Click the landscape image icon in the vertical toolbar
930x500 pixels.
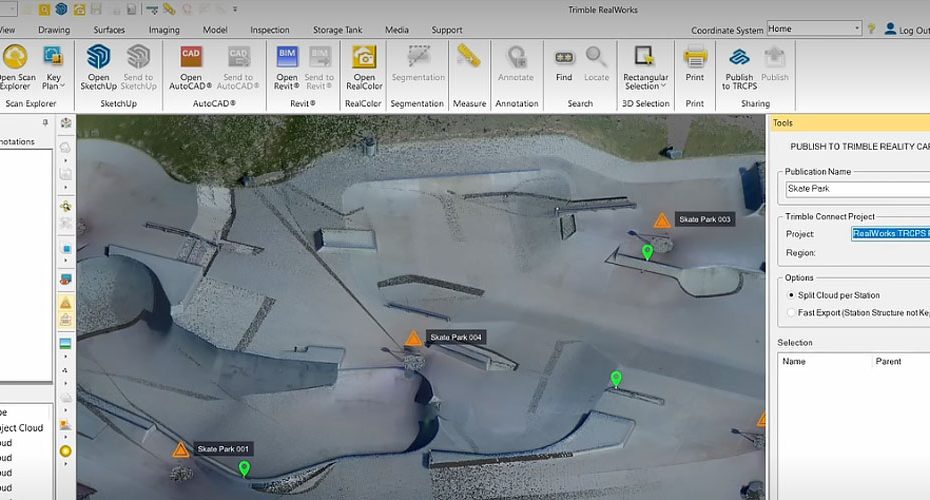pos(65,343)
